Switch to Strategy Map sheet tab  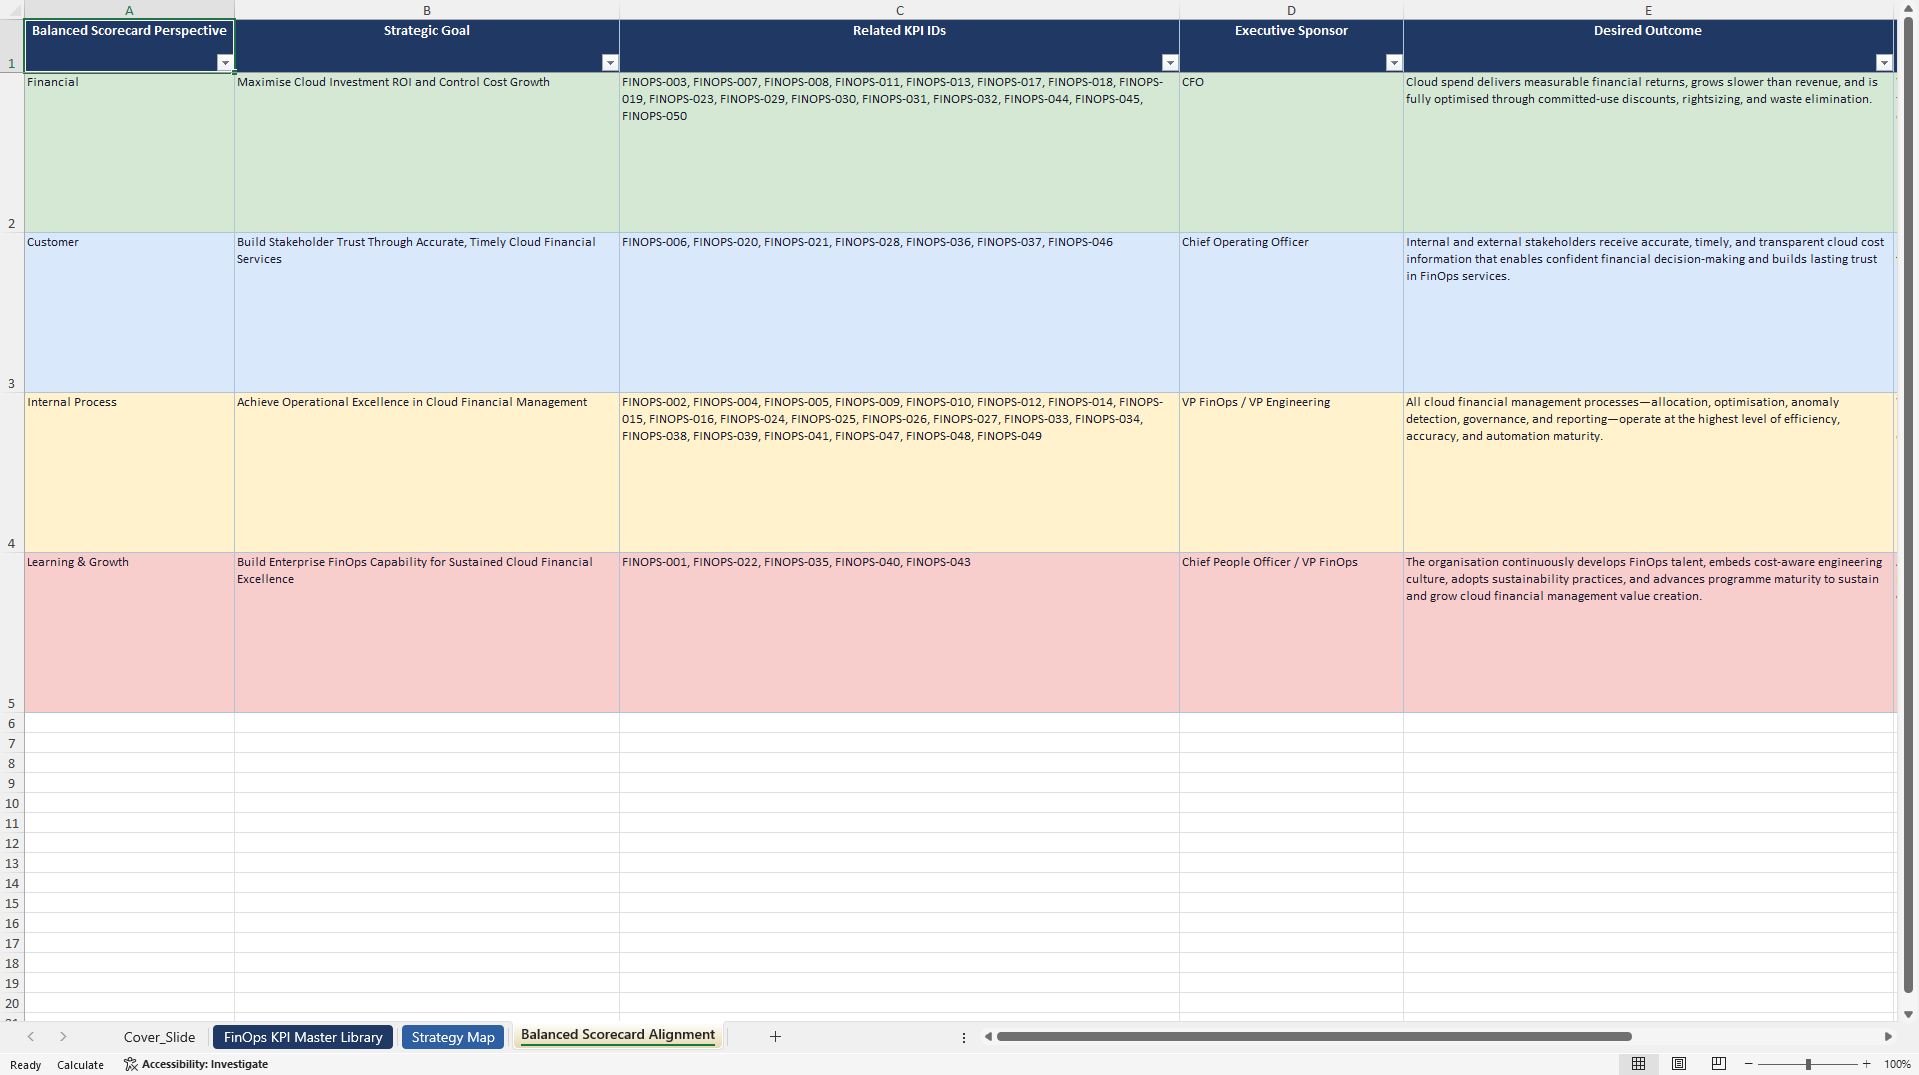tap(453, 1037)
